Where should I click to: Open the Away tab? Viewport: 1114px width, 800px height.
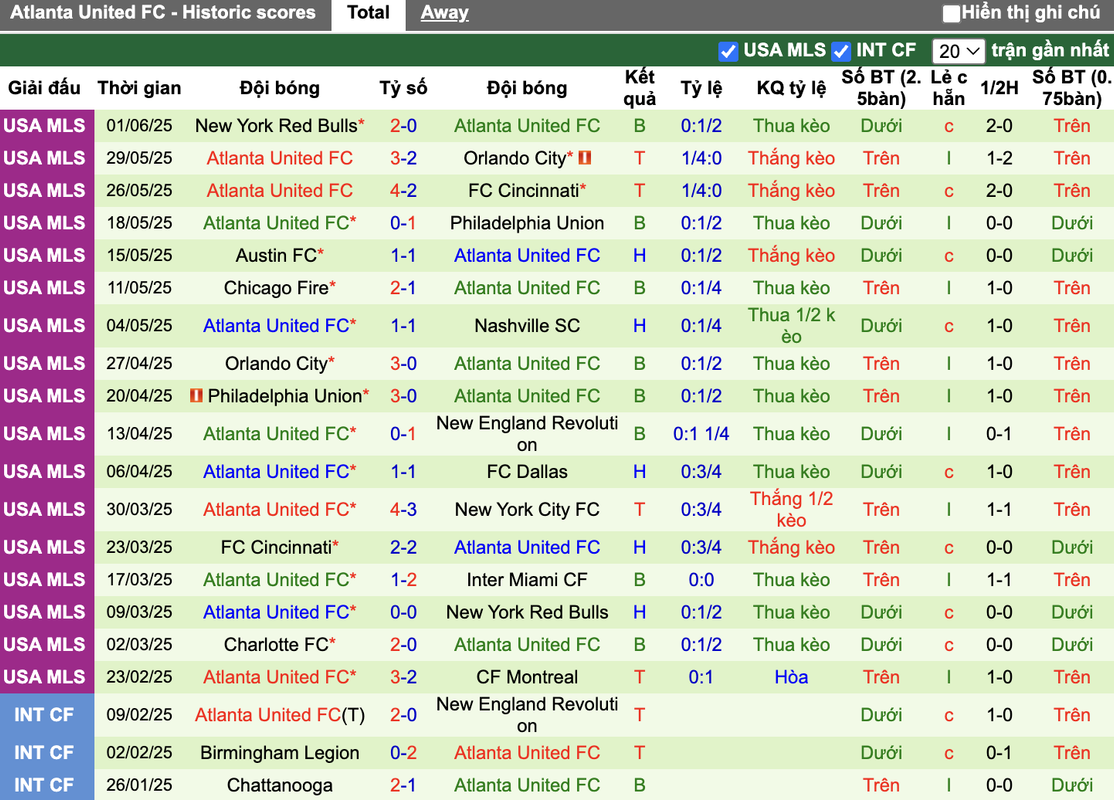coord(444,13)
